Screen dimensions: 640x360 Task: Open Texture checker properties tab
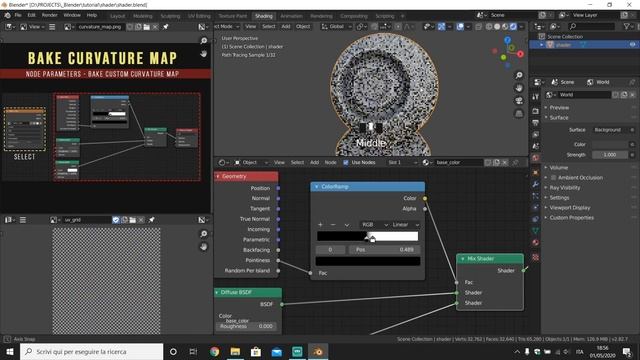point(536,257)
